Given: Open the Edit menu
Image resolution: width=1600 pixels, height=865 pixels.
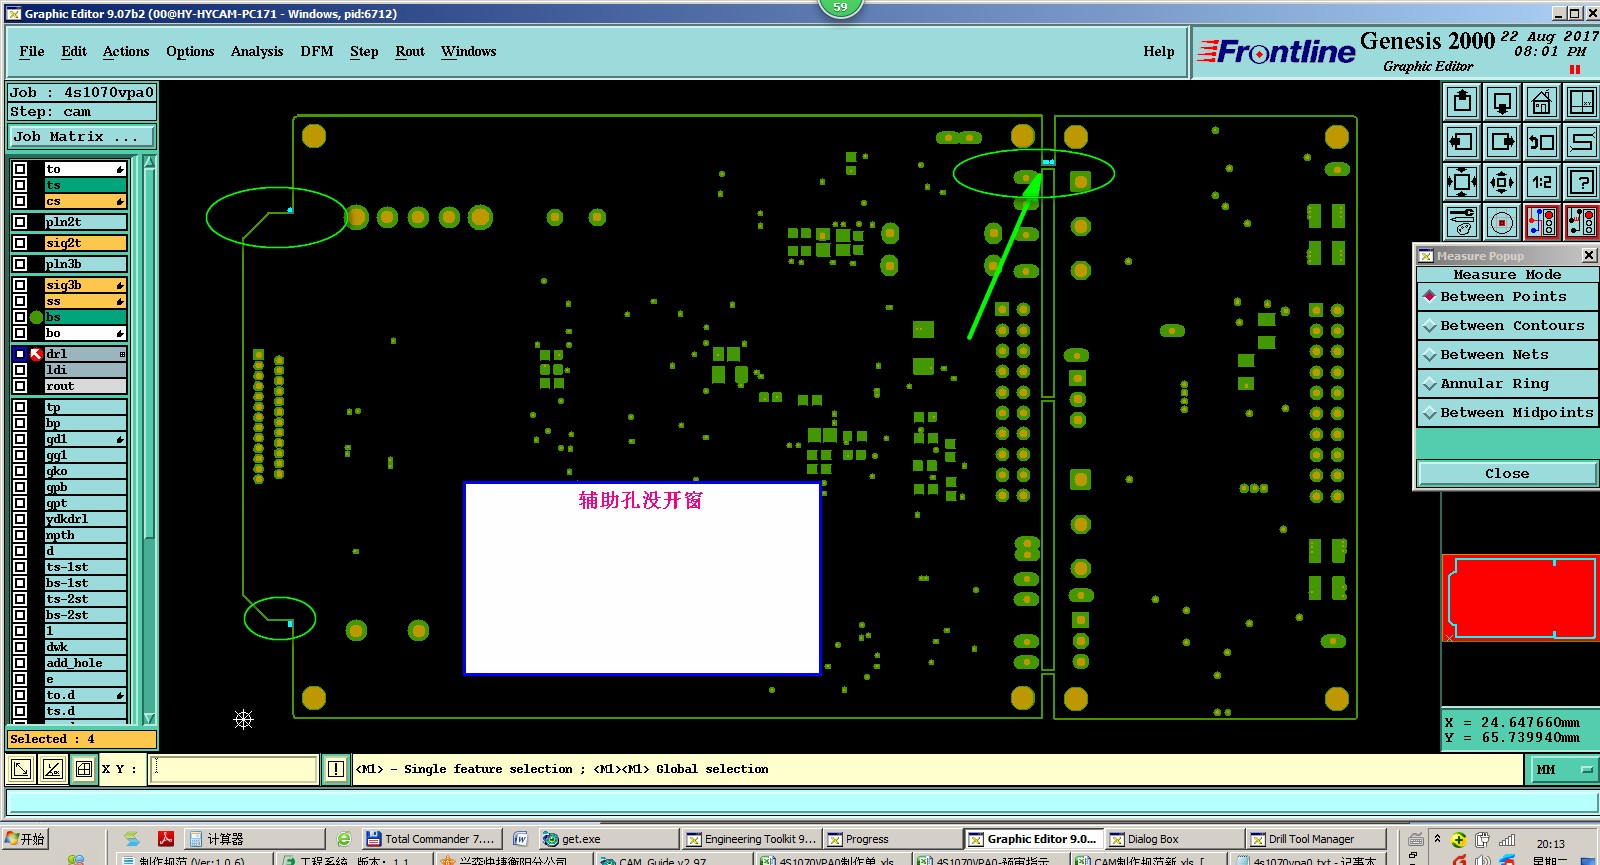Looking at the screenshot, I should coord(74,52).
